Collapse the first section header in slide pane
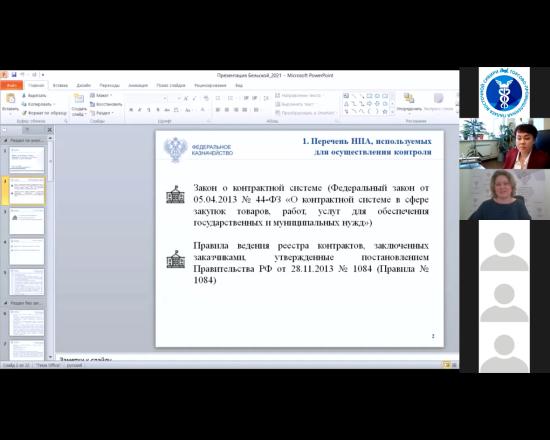This screenshot has height=440, width=550. [5, 140]
